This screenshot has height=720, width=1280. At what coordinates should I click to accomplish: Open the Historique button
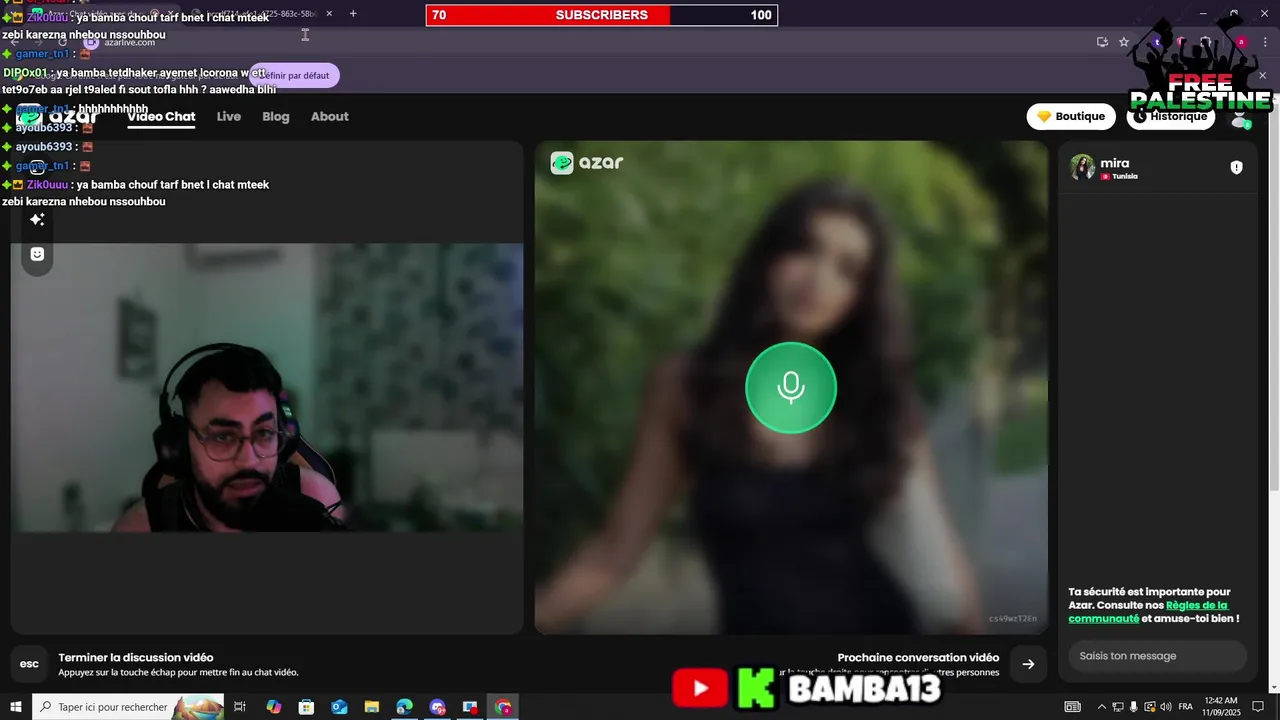pyautogui.click(x=1171, y=116)
